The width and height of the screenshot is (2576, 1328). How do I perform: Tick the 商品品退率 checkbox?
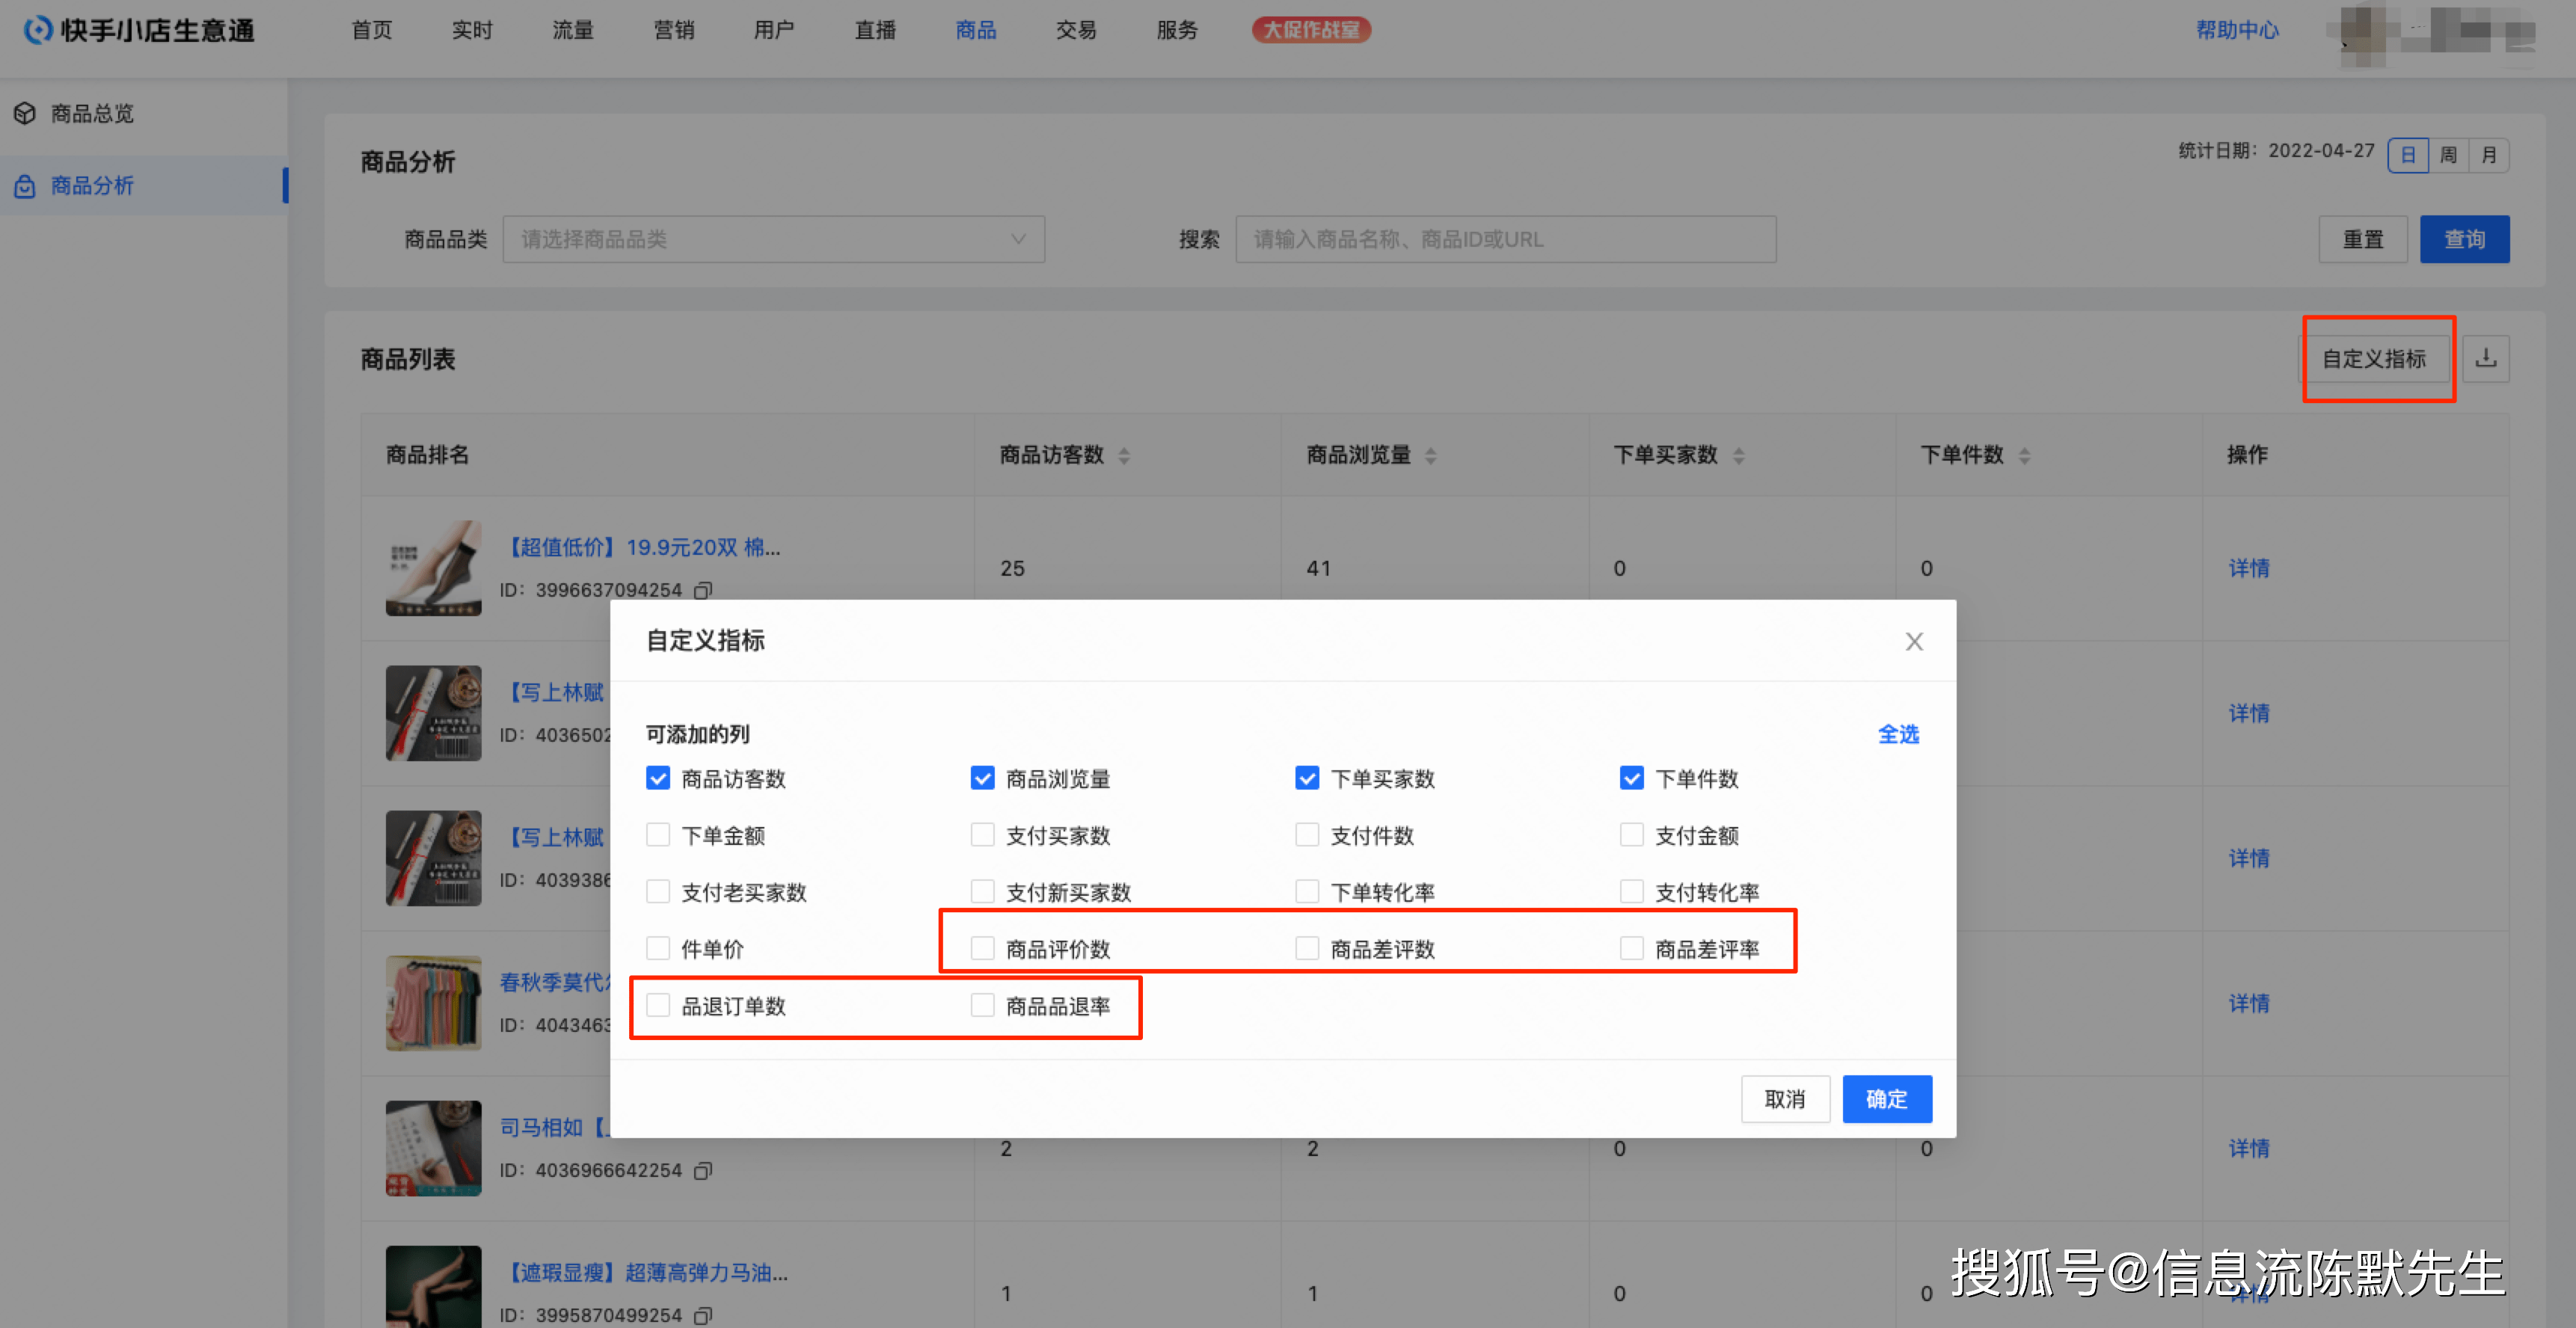(983, 1005)
